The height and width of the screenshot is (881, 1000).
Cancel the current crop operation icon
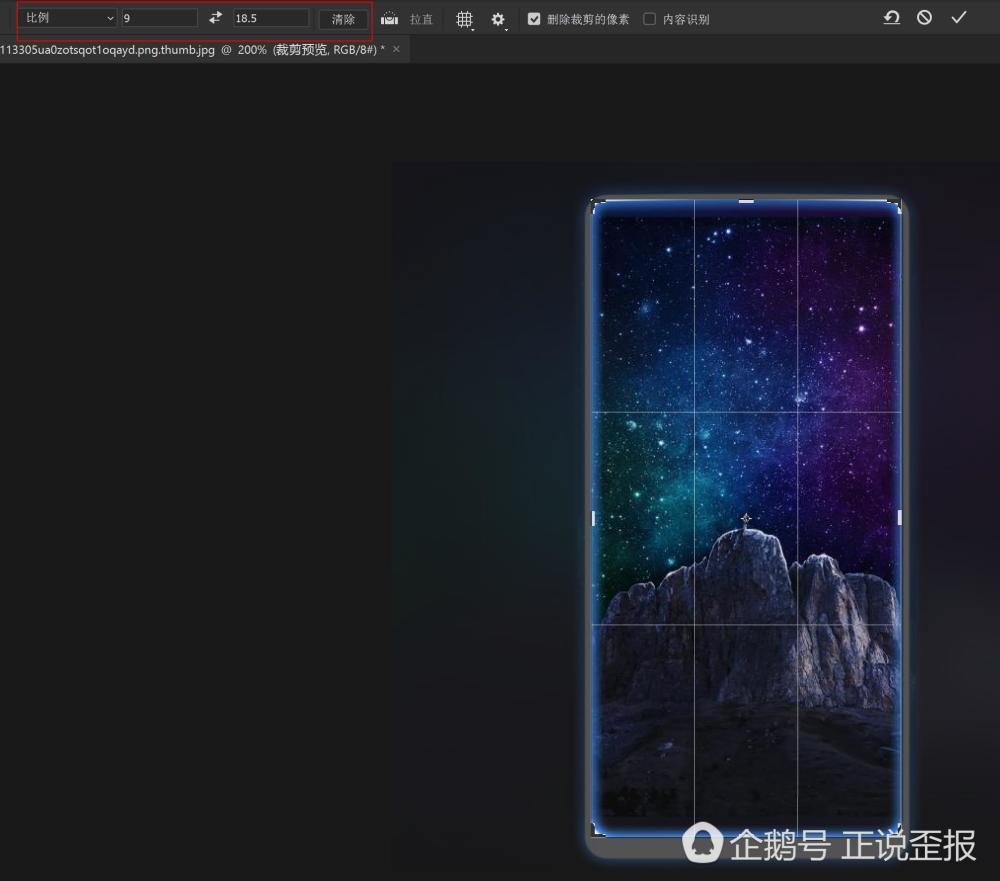pos(924,18)
